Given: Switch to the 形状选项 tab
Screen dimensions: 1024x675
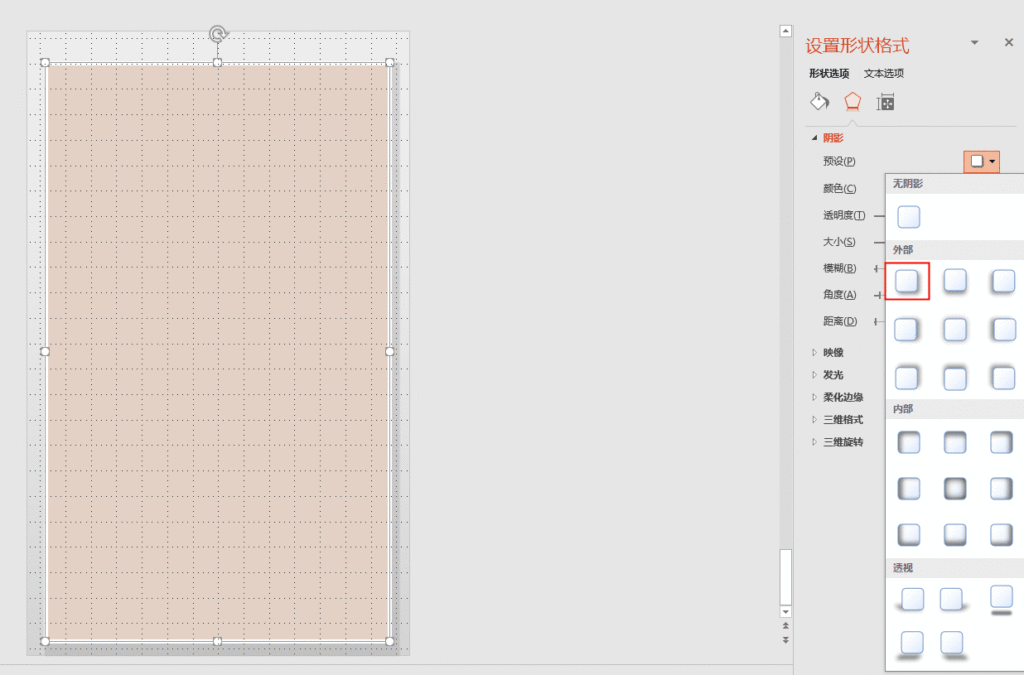Looking at the screenshot, I should click(x=829, y=73).
